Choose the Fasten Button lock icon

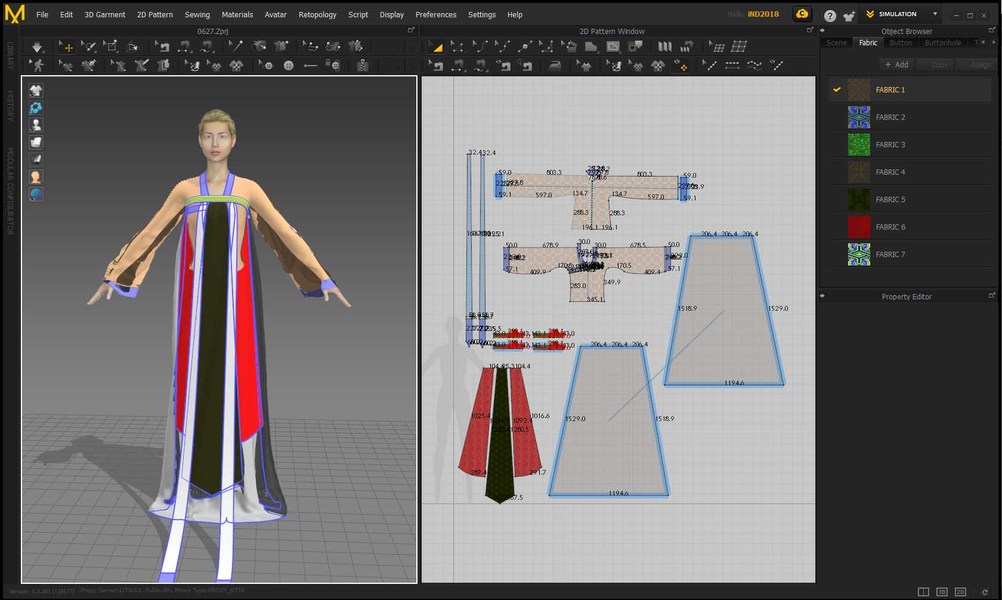pos(332,65)
